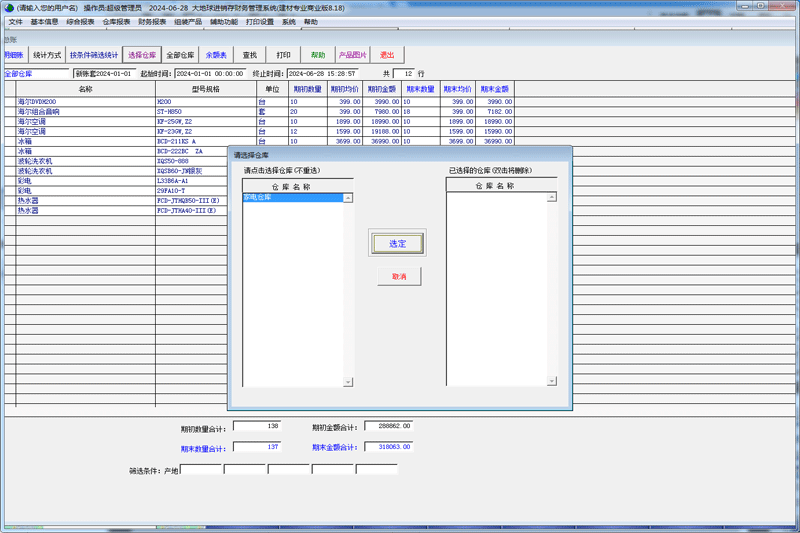Click the BCD-222BC ZA model cell
Screen dimensions: 800x533
192,151
